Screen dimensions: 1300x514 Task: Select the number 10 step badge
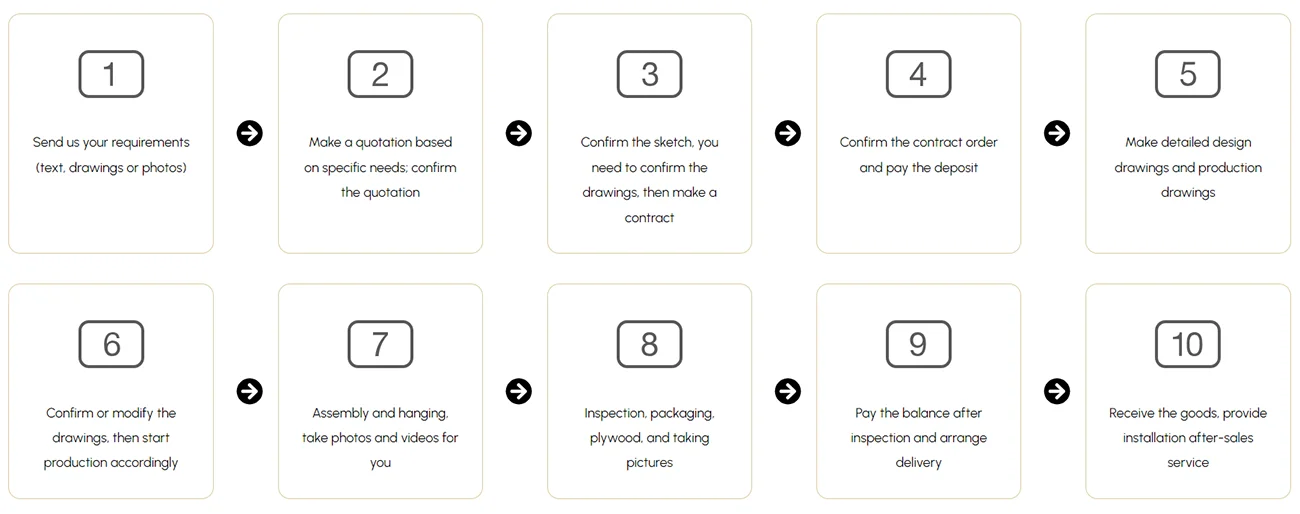1188,345
